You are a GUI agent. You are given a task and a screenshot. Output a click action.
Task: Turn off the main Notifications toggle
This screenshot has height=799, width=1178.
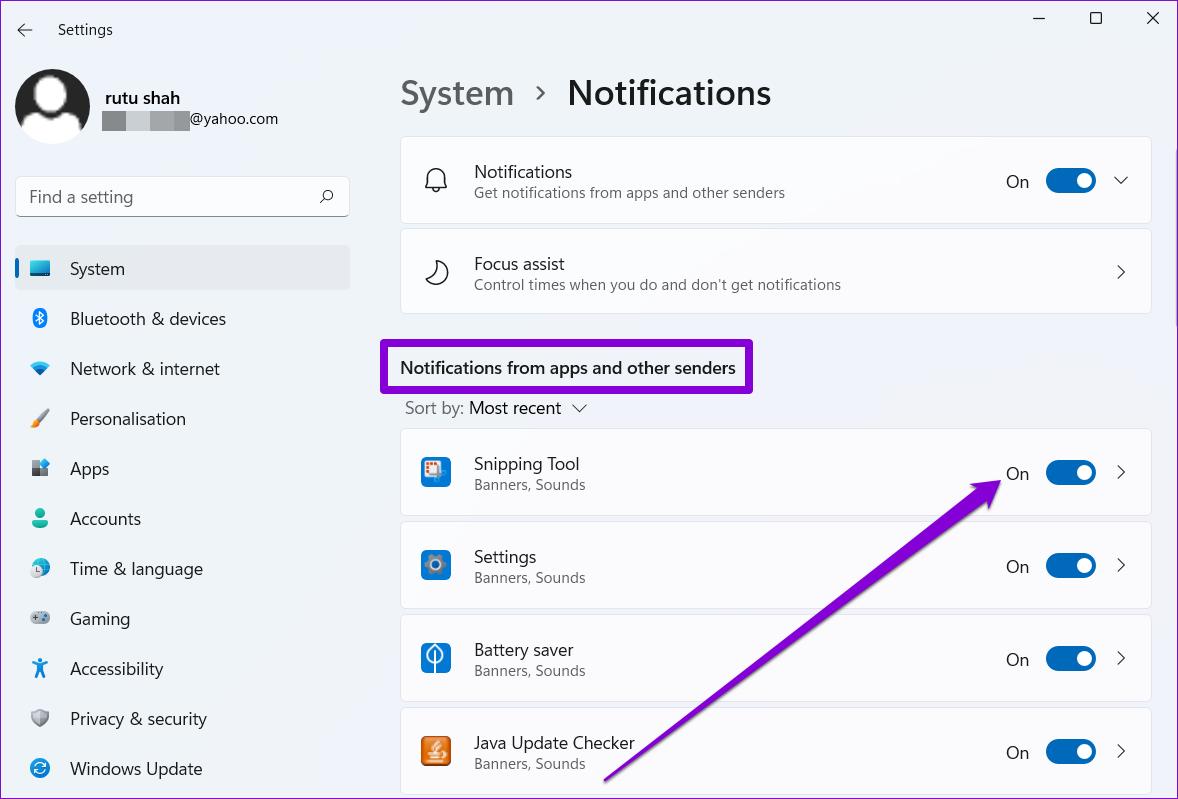pyautogui.click(x=1070, y=181)
